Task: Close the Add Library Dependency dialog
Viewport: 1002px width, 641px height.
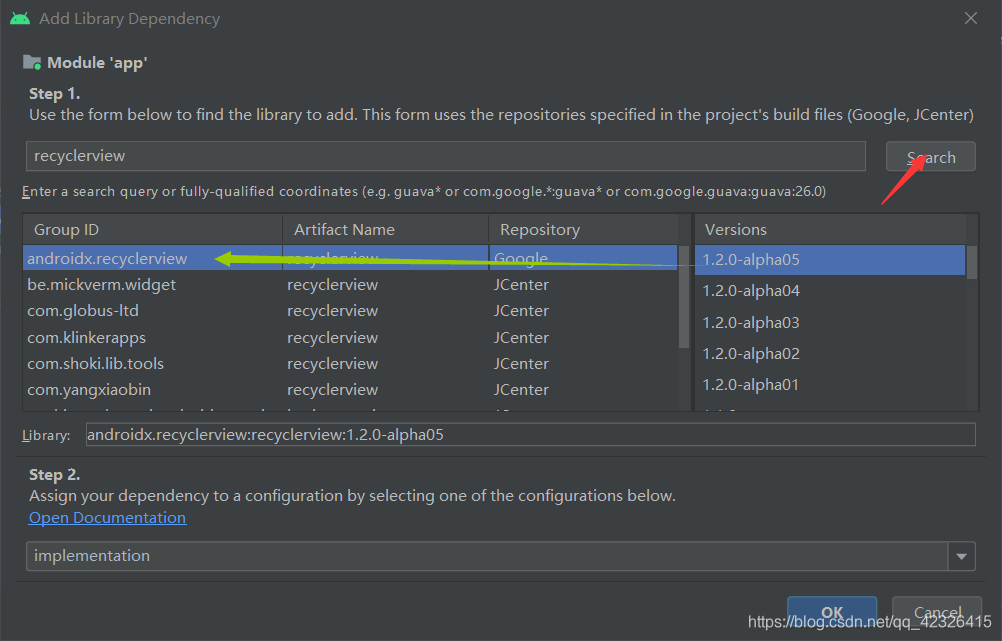Action: point(971,19)
